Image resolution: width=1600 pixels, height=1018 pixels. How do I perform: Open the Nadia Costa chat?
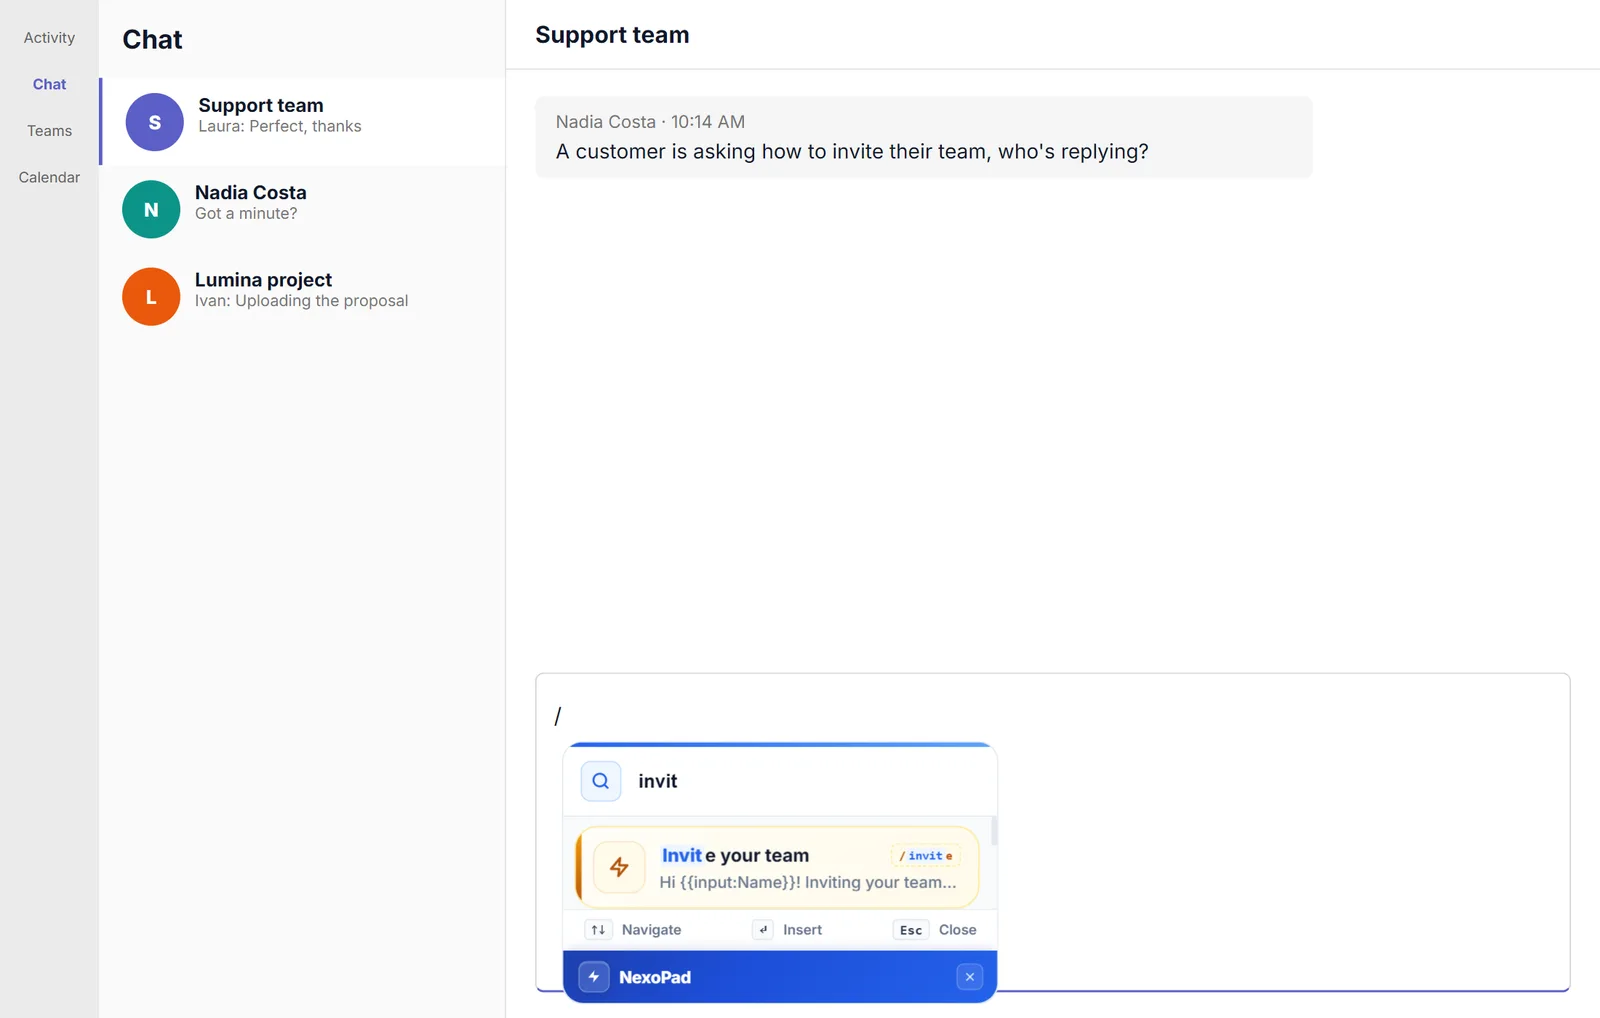[302, 209]
